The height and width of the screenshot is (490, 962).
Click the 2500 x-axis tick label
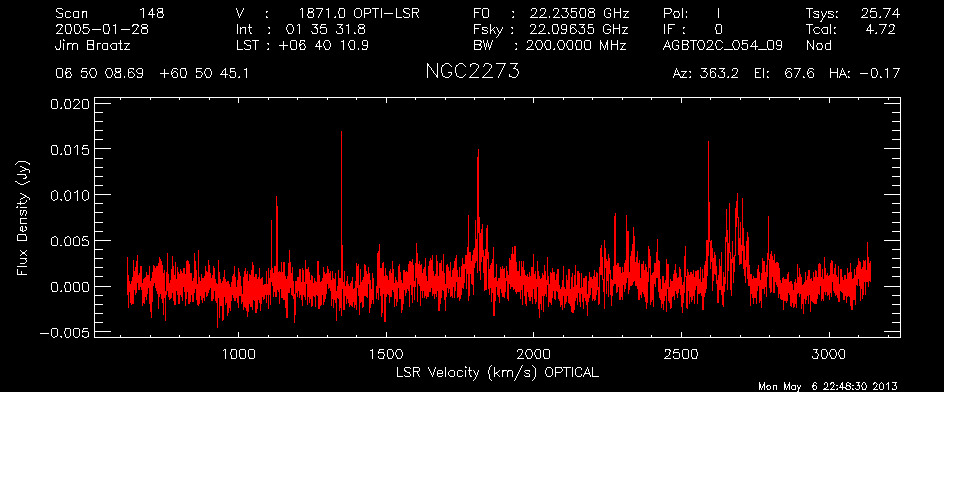(x=681, y=354)
